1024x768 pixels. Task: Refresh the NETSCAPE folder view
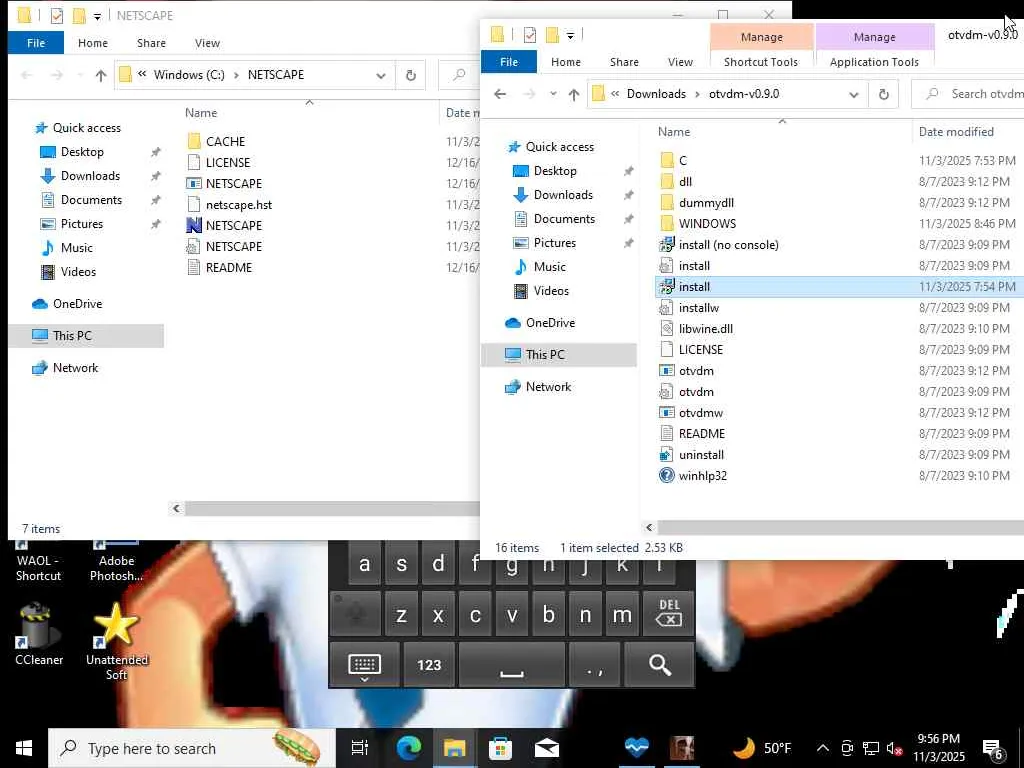411,75
